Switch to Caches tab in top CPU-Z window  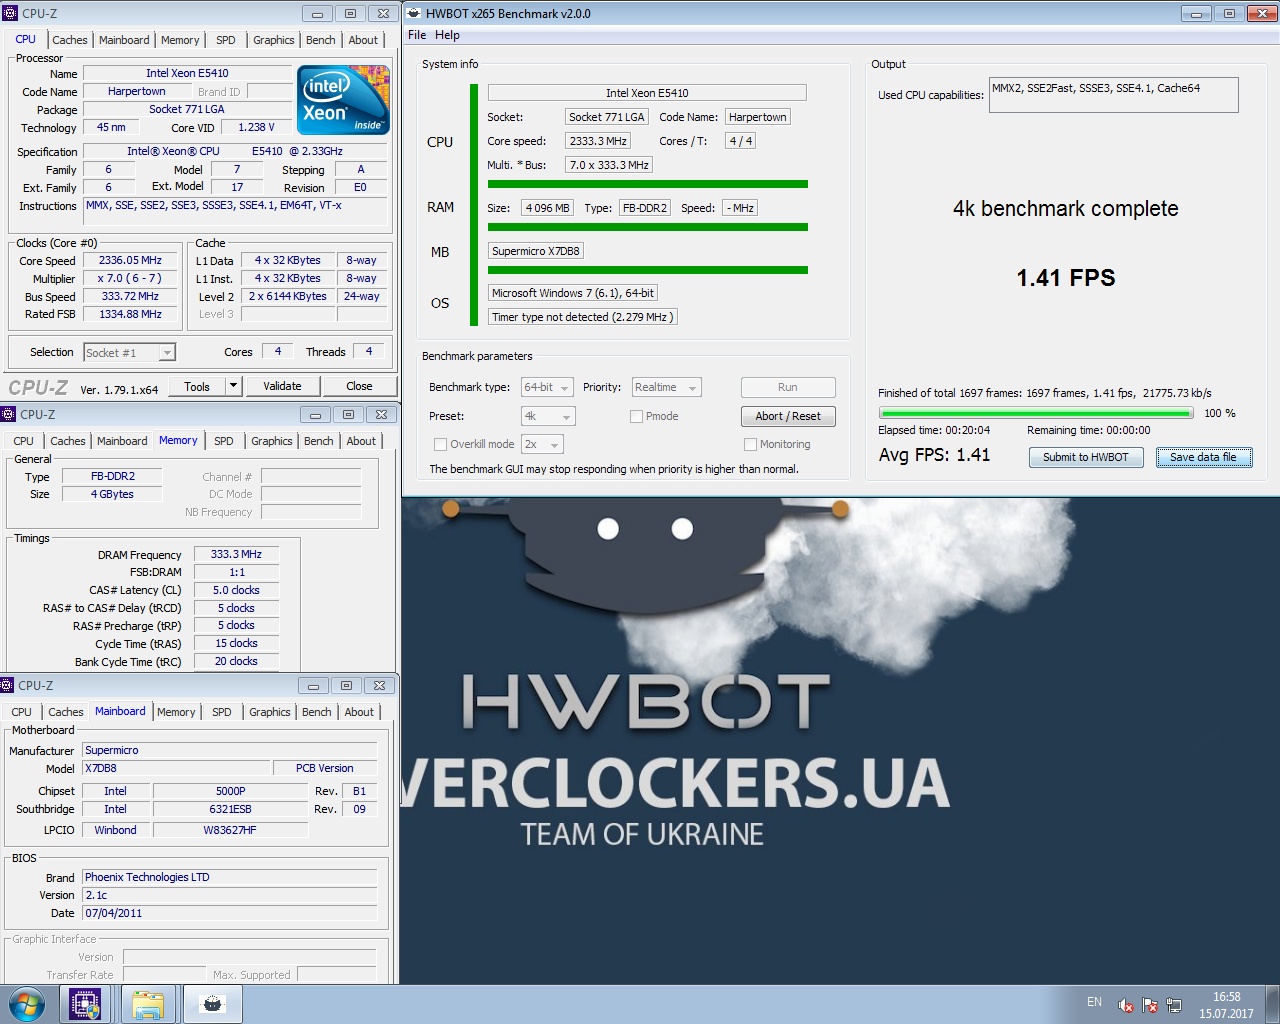point(70,40)
